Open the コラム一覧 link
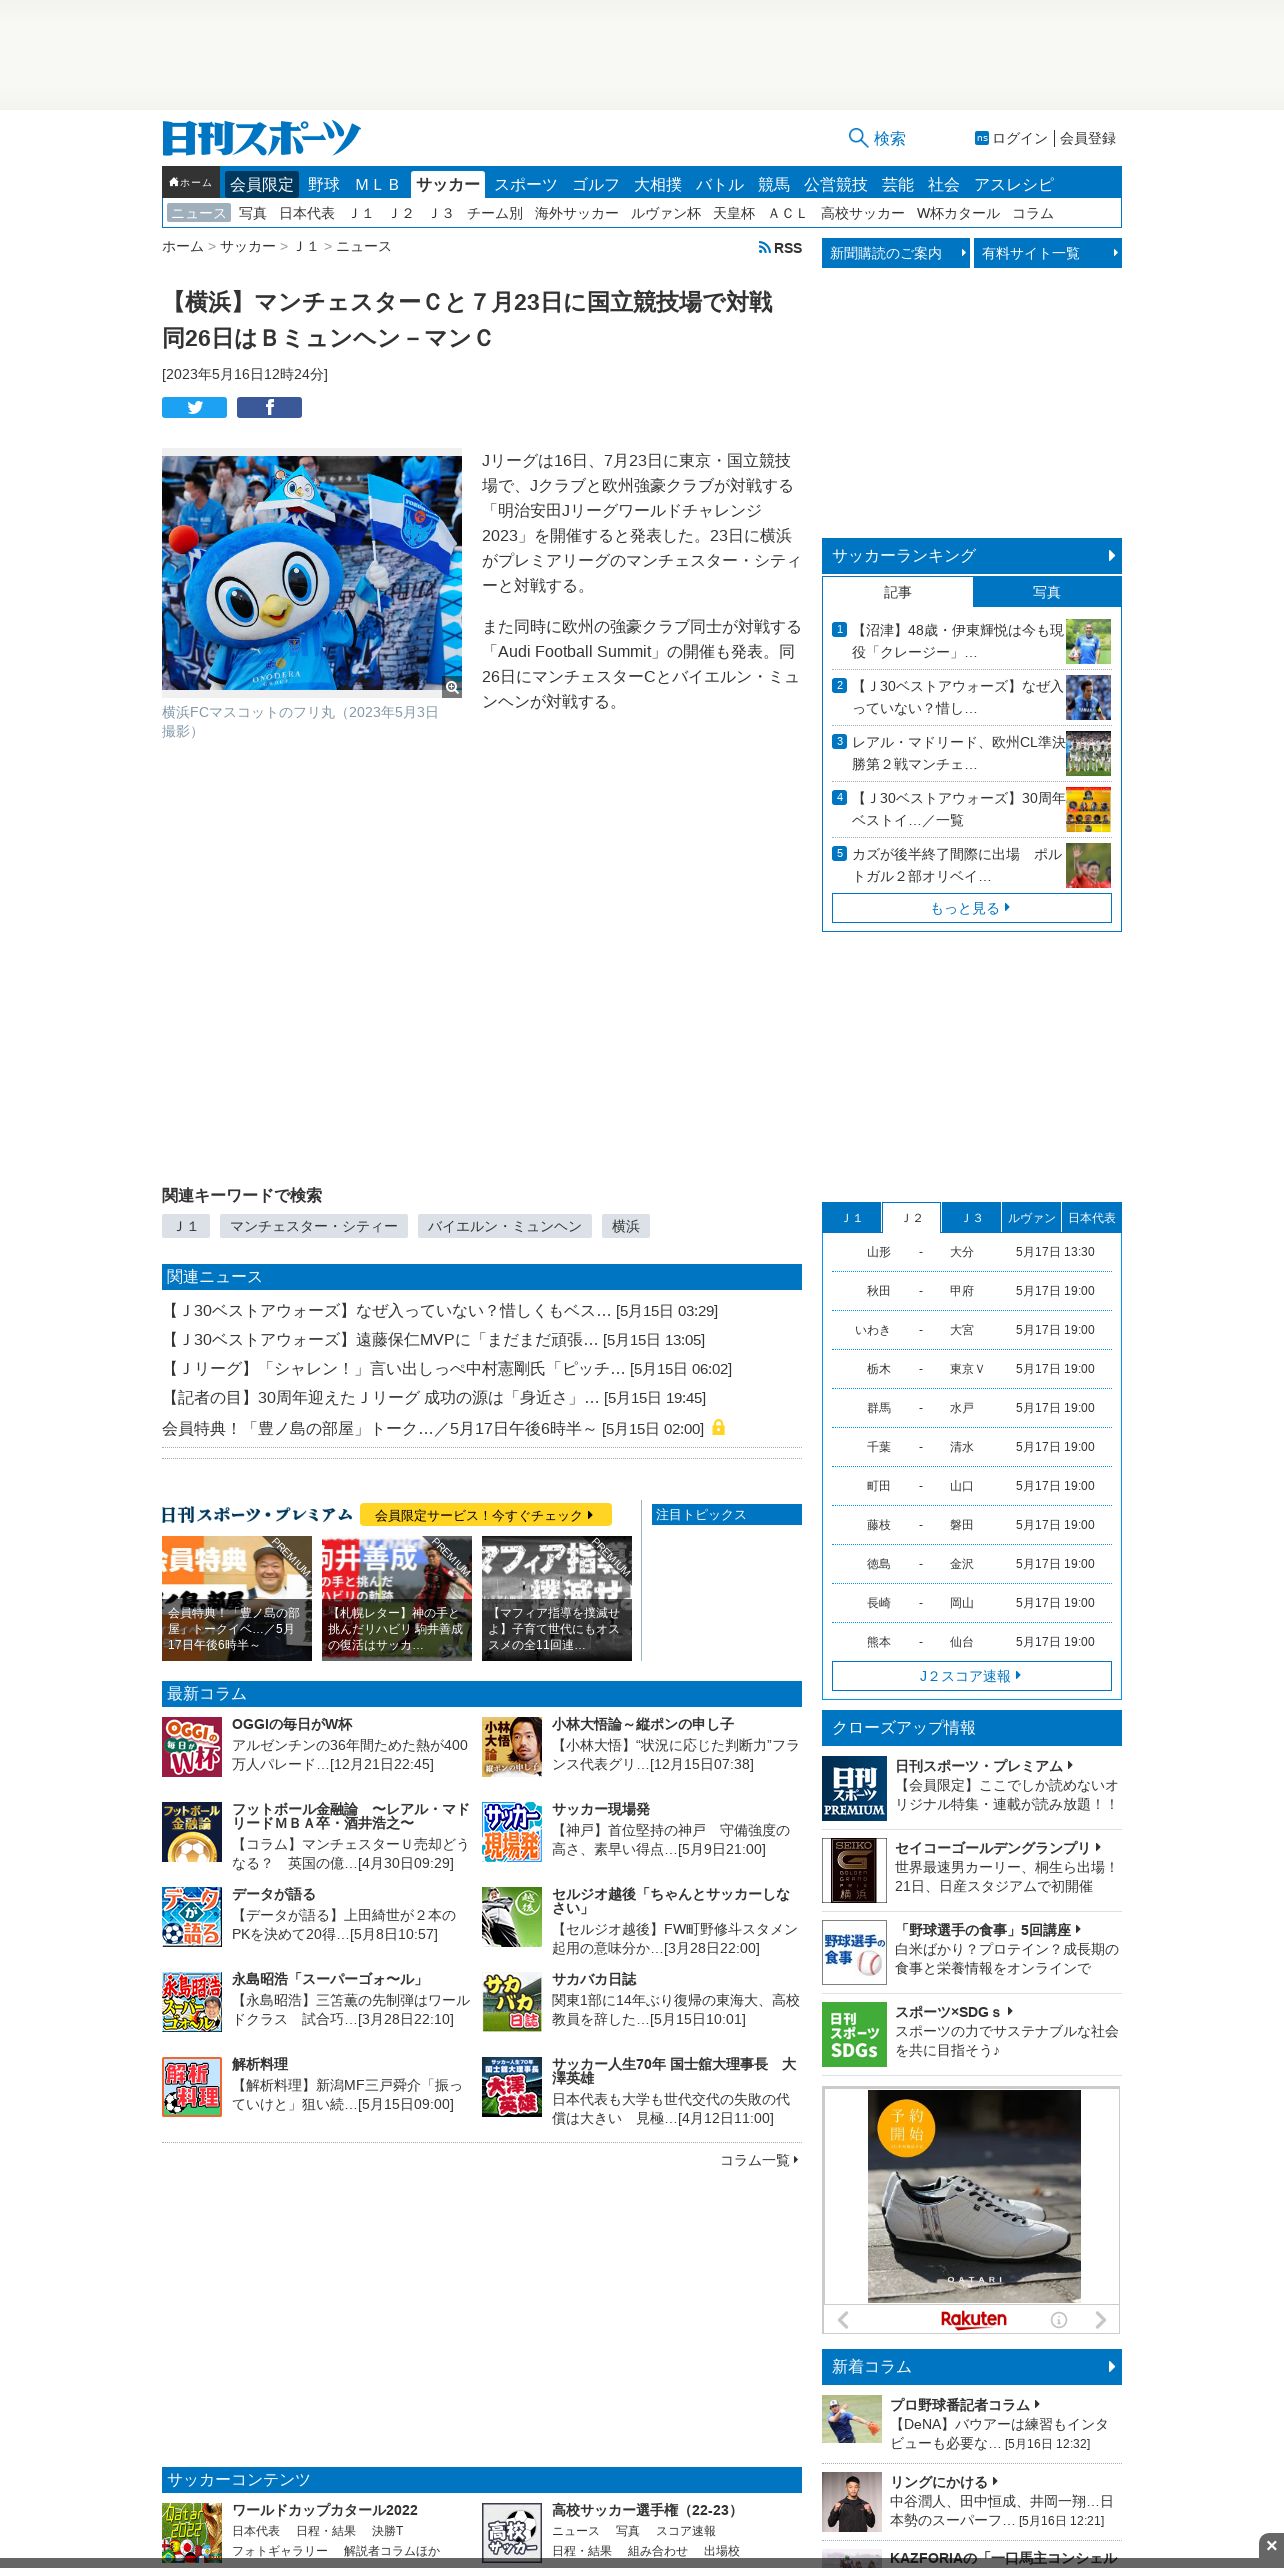1284x2568 pixels. [759, 2160]
